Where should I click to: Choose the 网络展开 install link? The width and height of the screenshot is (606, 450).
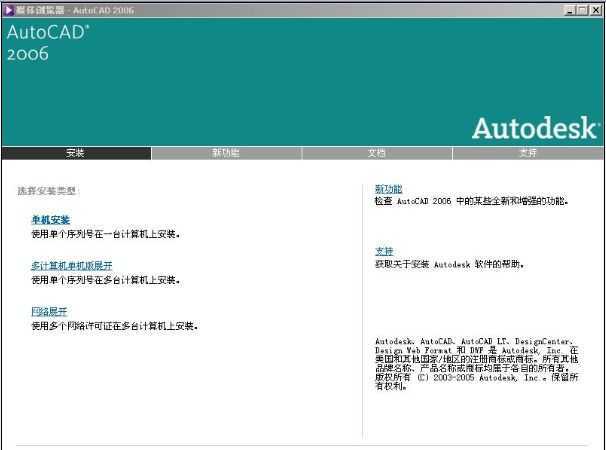tap(49, 312)
